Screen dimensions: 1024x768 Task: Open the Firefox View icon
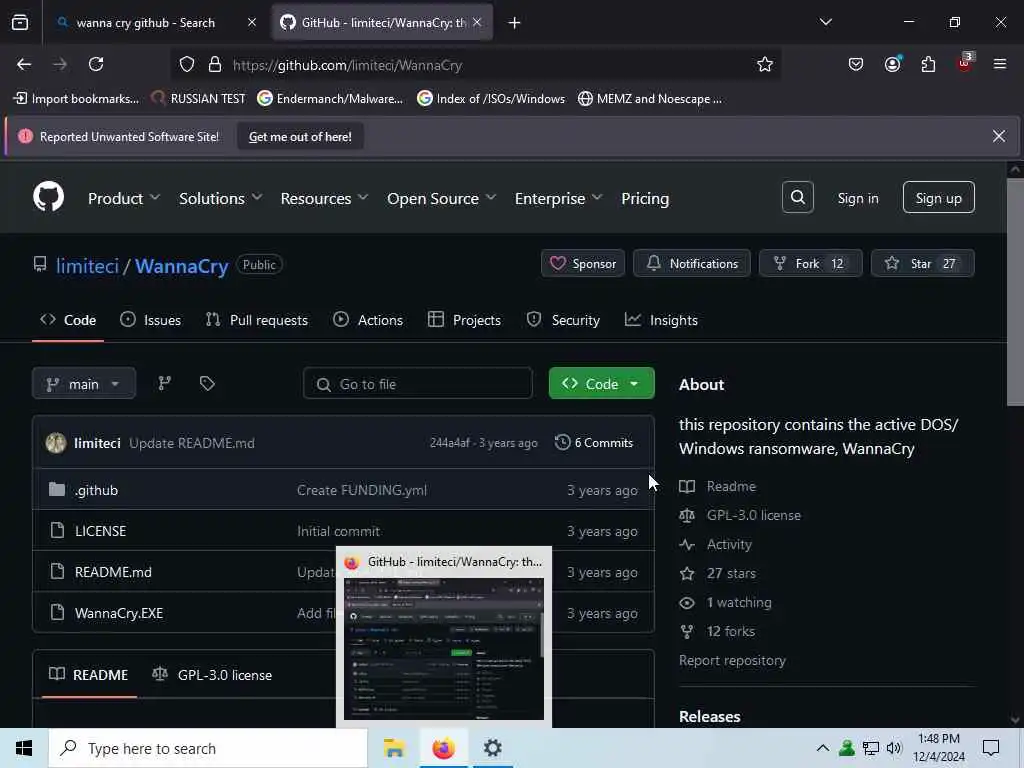[20, 23]
